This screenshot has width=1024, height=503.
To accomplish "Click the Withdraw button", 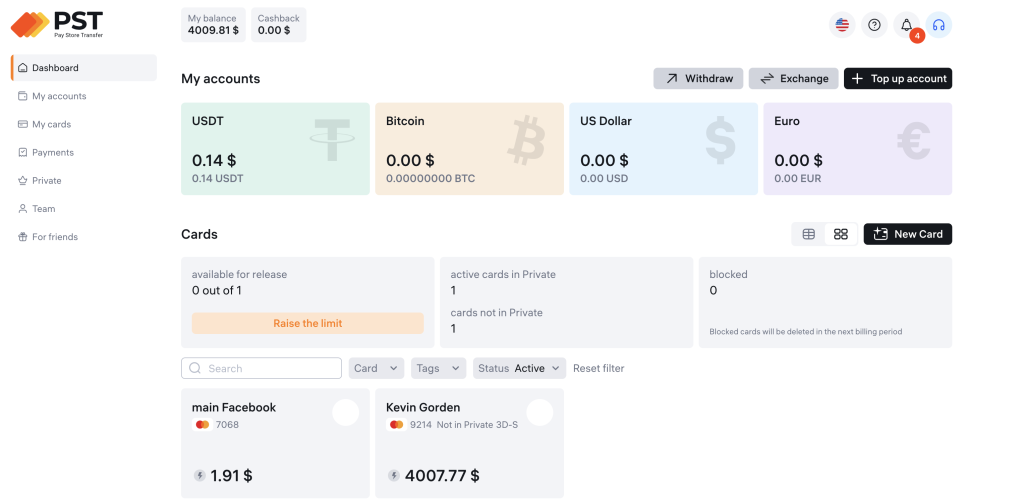I will pos(698,78).
